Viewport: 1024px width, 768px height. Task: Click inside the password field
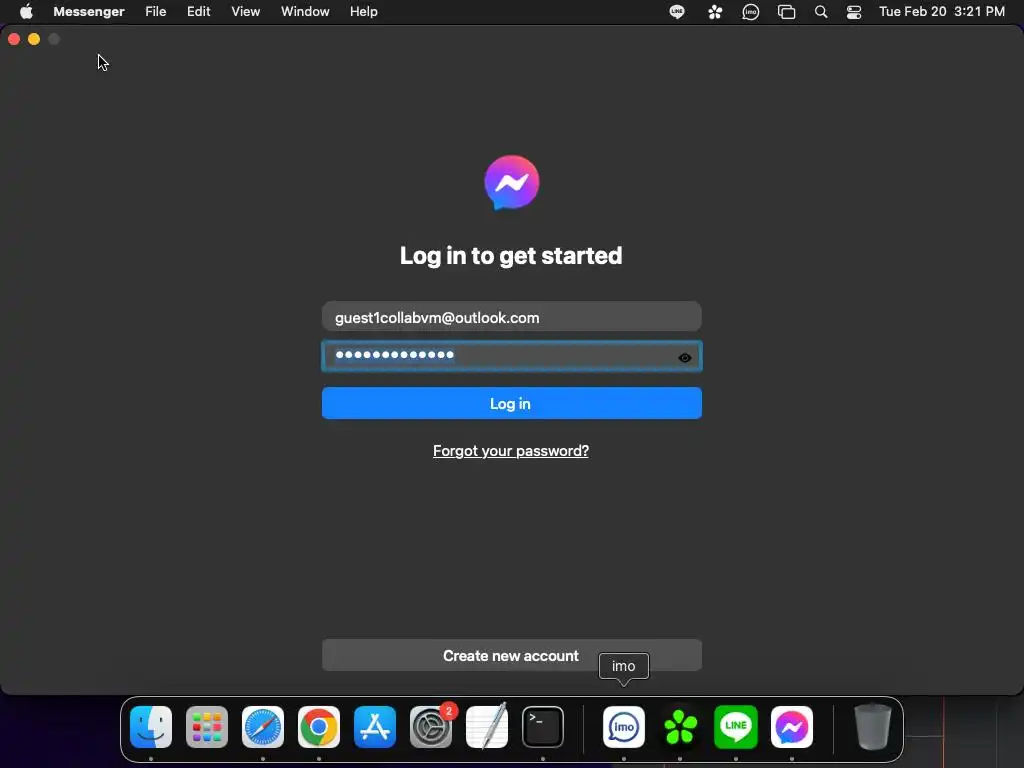[x=511, y=356]
